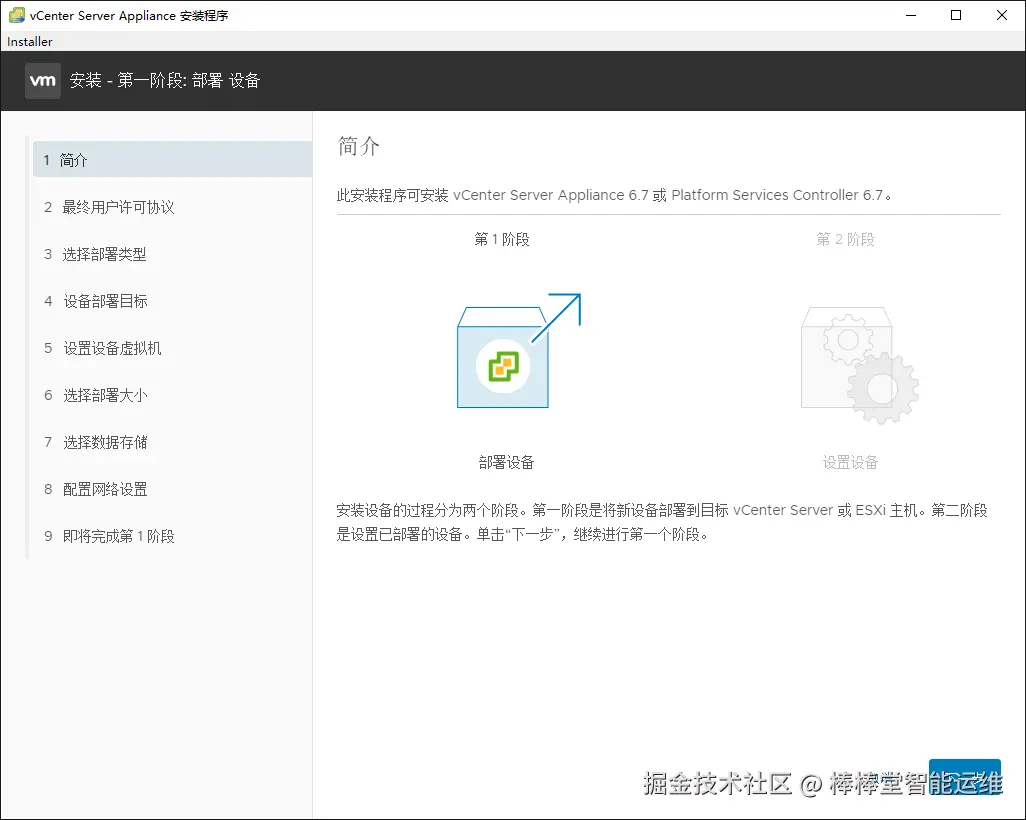Open the Installer menu
This screenshot has width=1026, height=820.
29,42
